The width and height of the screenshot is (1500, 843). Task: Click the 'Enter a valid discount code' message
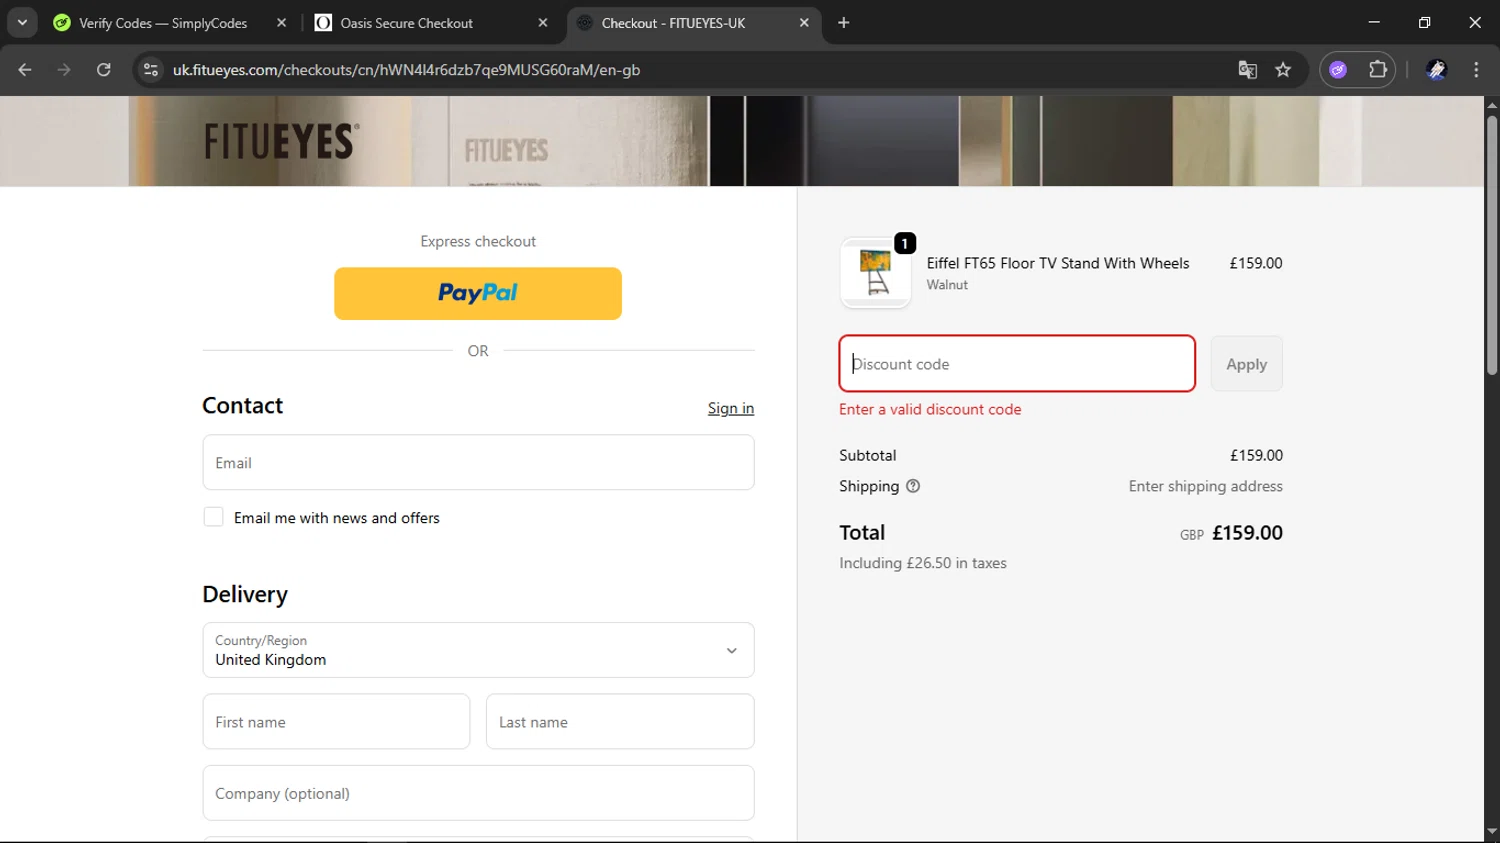(x=930, y=409)
